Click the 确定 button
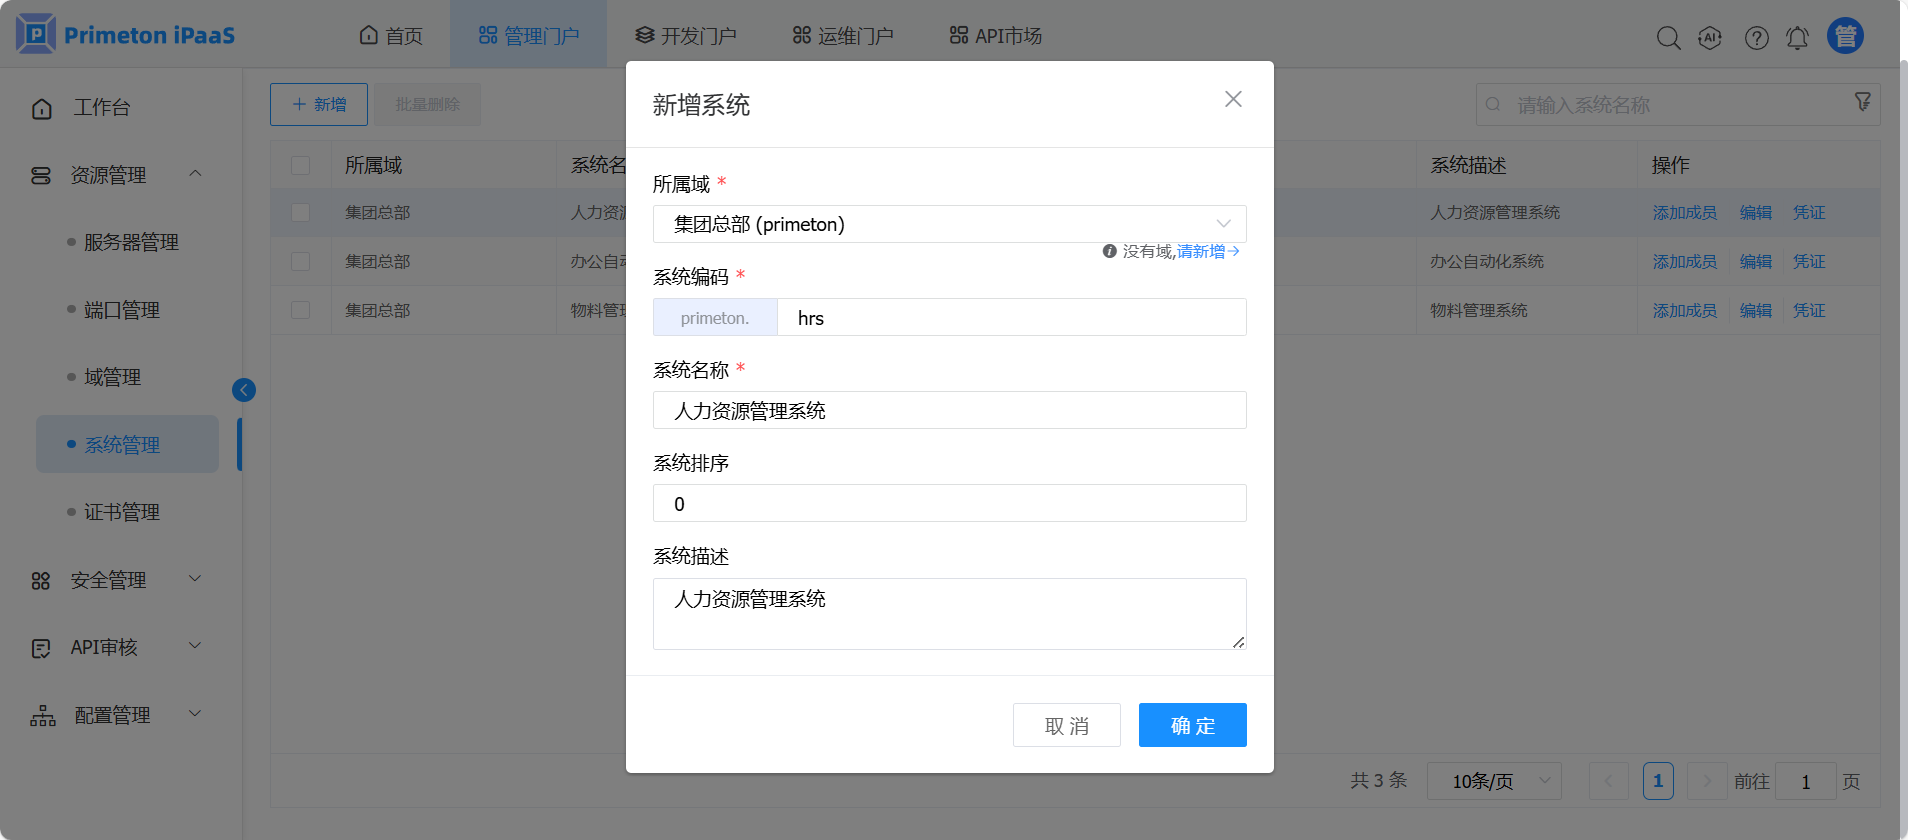 (1192, 725)
